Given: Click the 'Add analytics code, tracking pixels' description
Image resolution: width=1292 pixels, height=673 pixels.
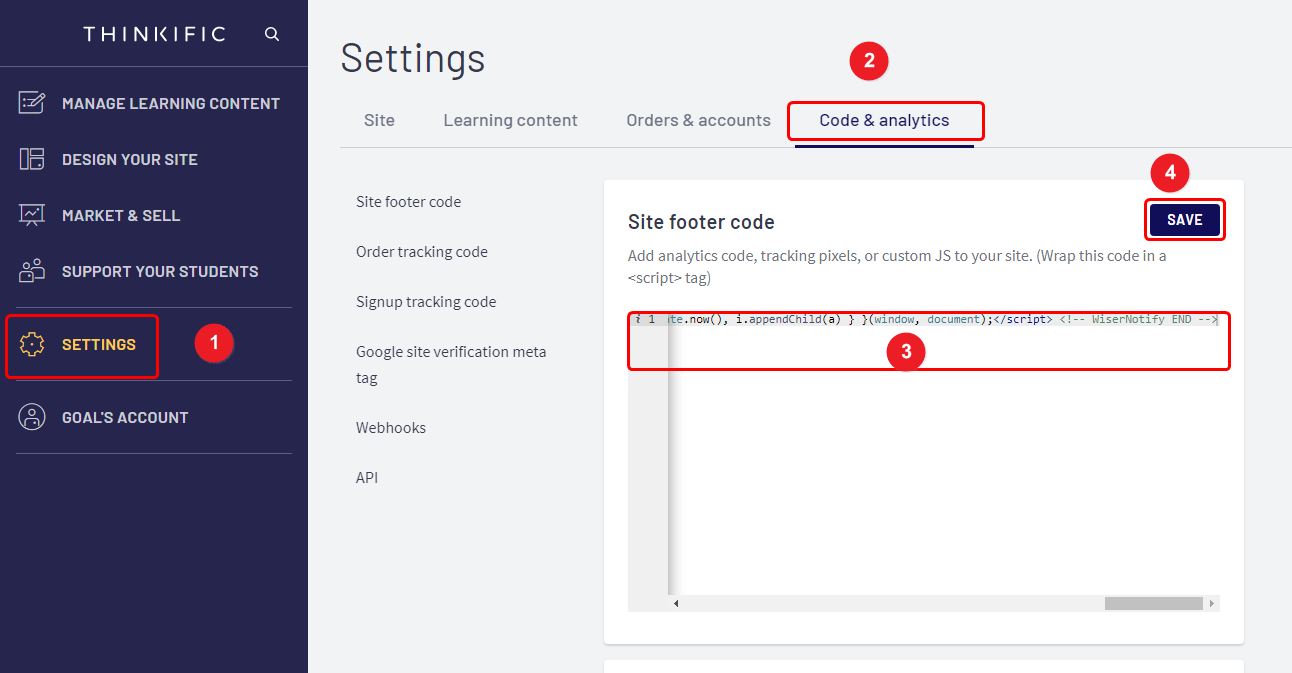Looking at the screenshot, I should [x=897, y=267].
